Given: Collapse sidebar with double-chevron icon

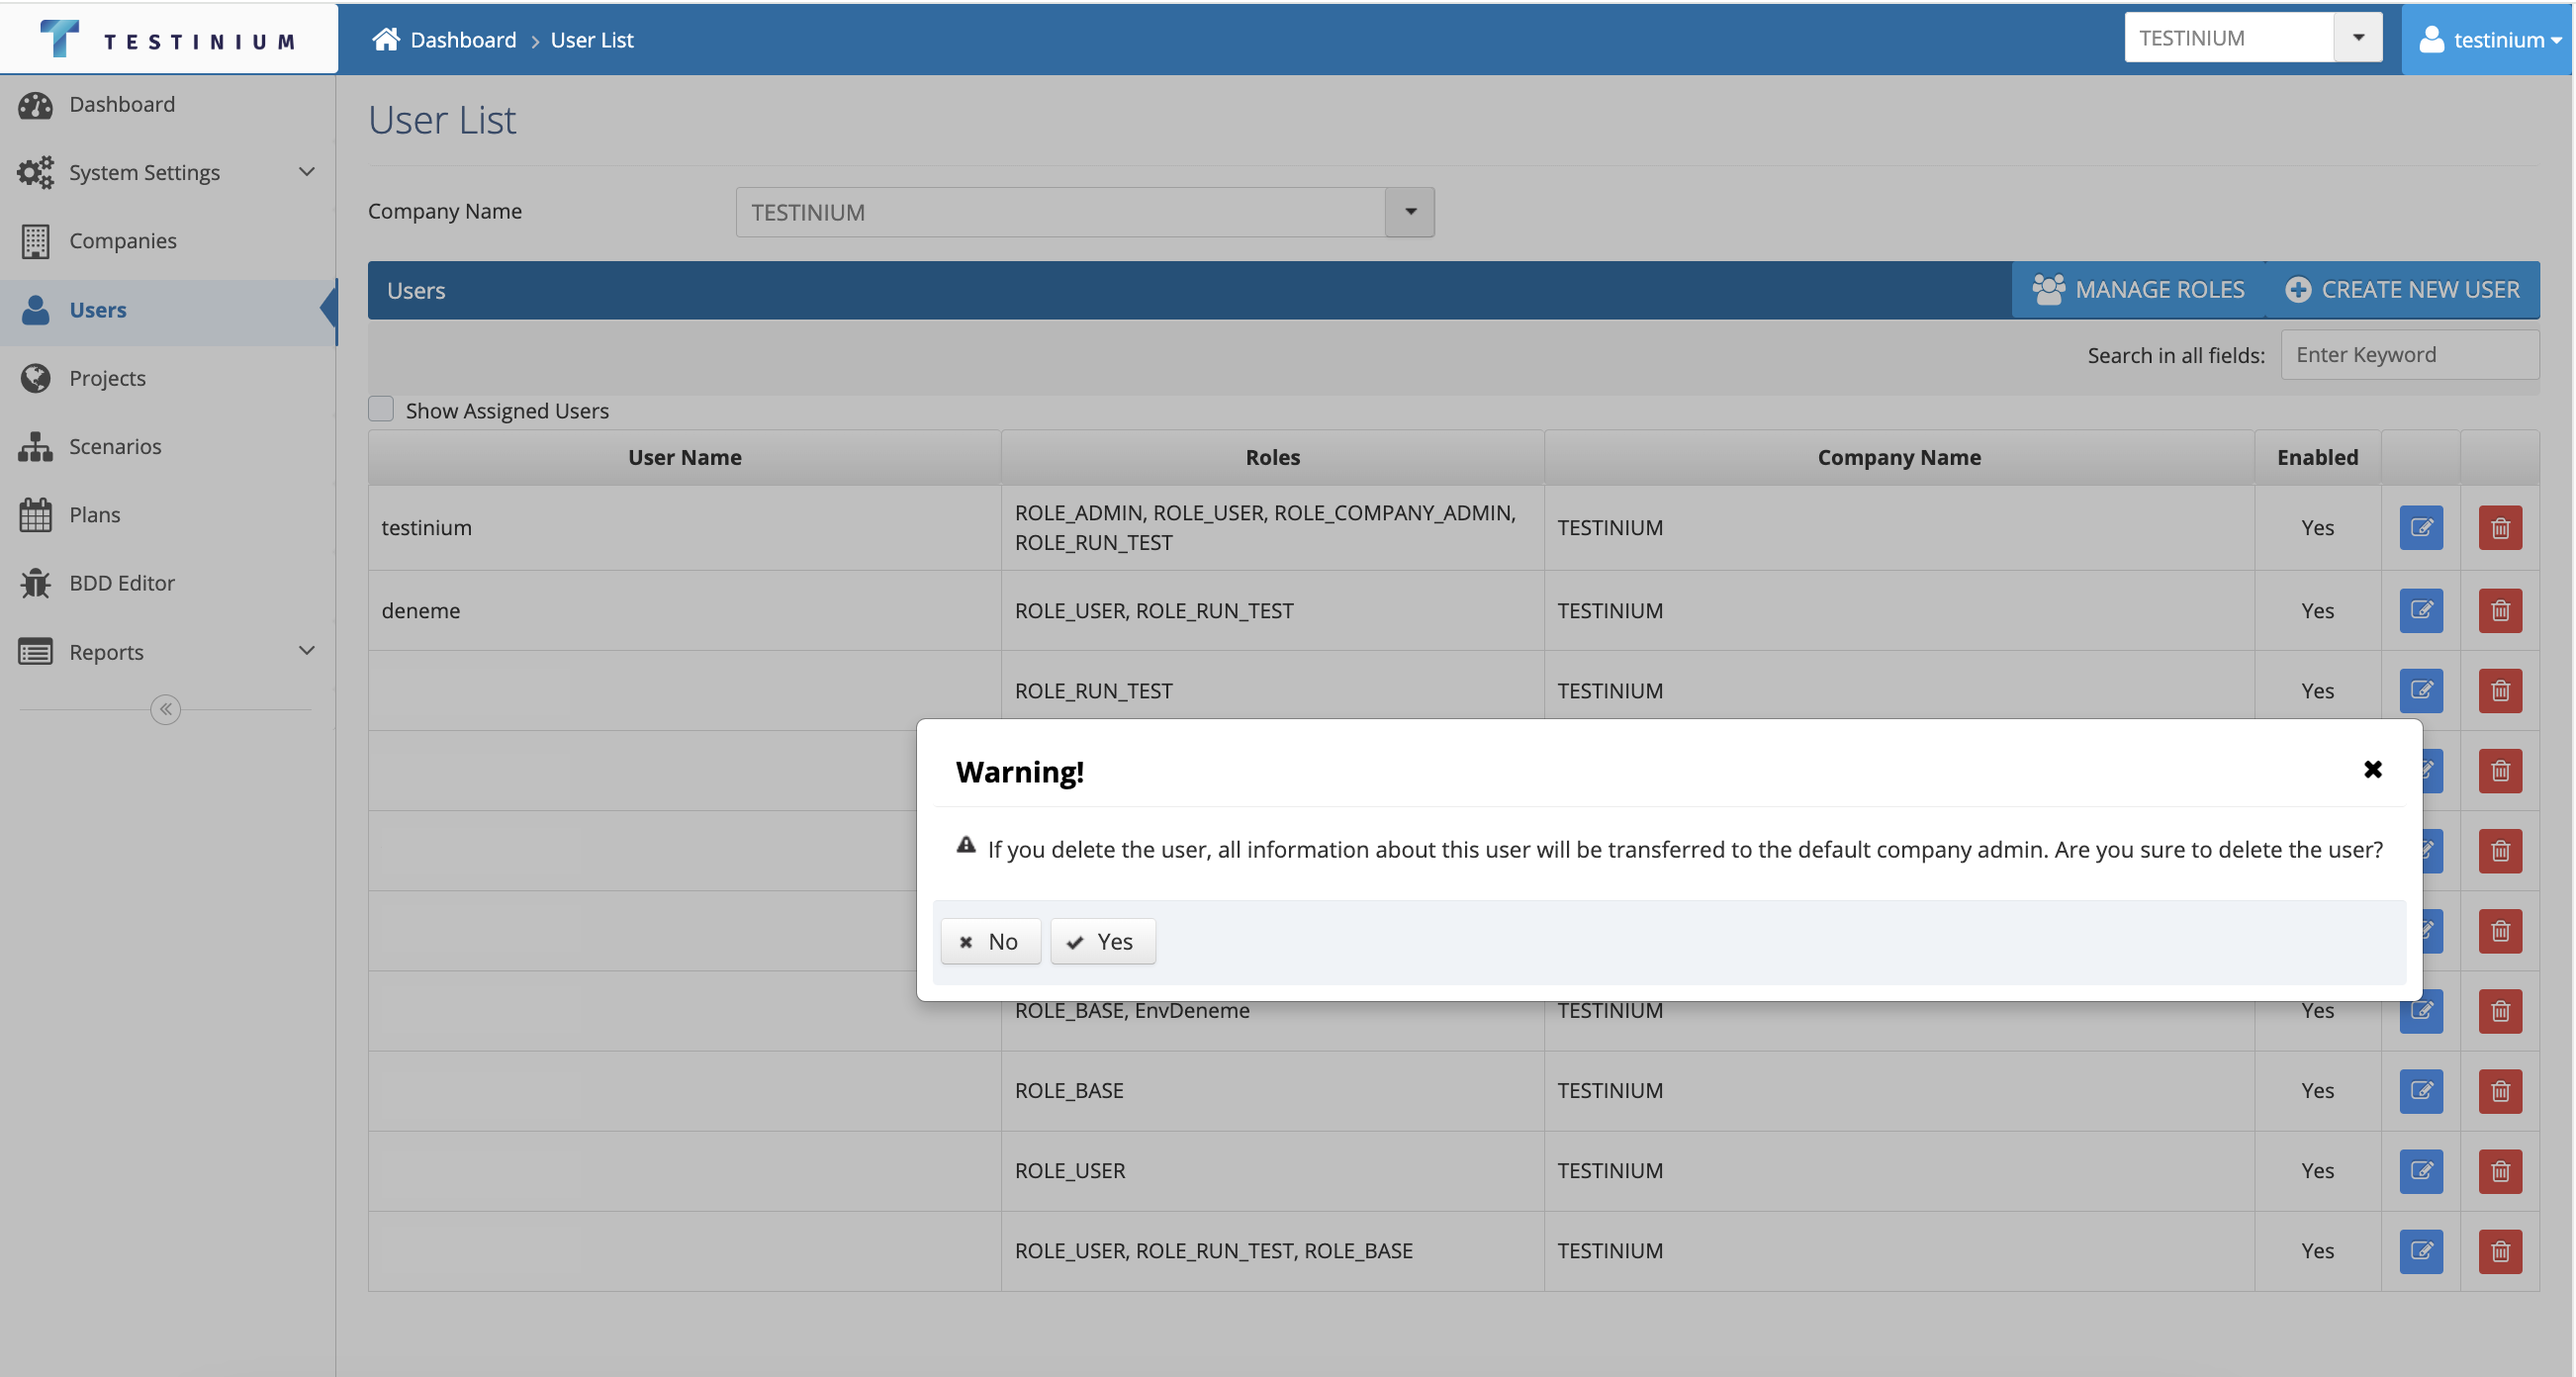Looking at the screenshot, I should pyautogui.click(x=165, y=709).
